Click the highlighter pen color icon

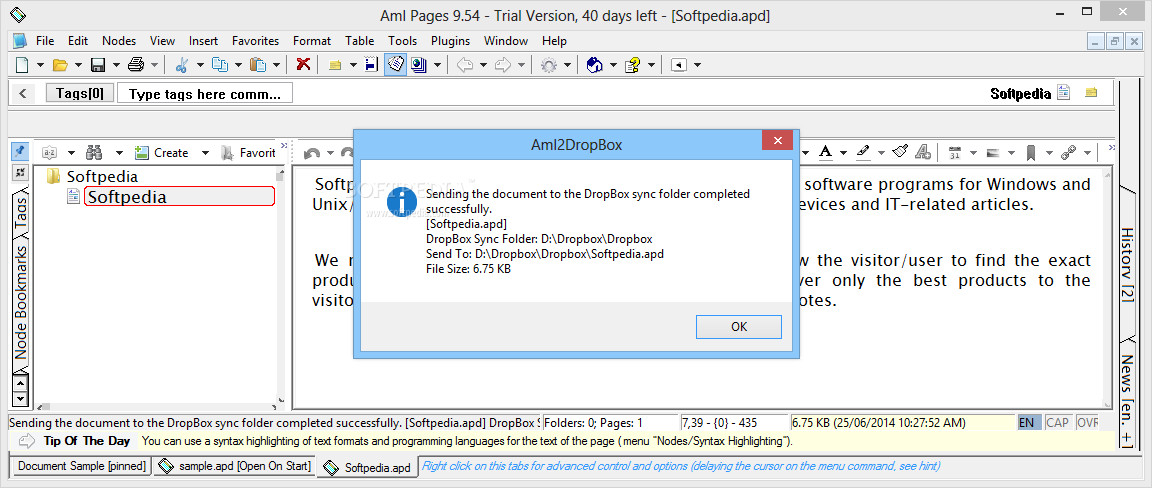[863, 152]
